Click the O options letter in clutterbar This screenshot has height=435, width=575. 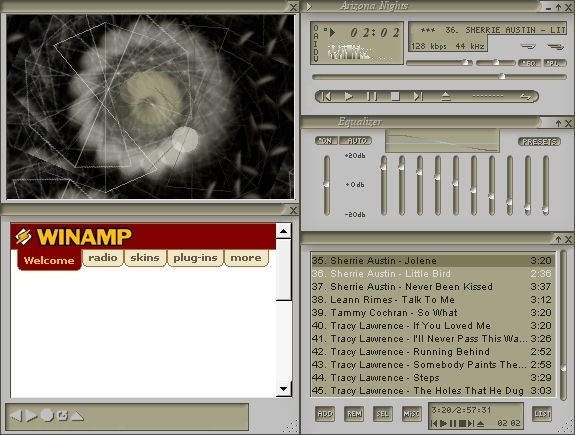[316, 28]
